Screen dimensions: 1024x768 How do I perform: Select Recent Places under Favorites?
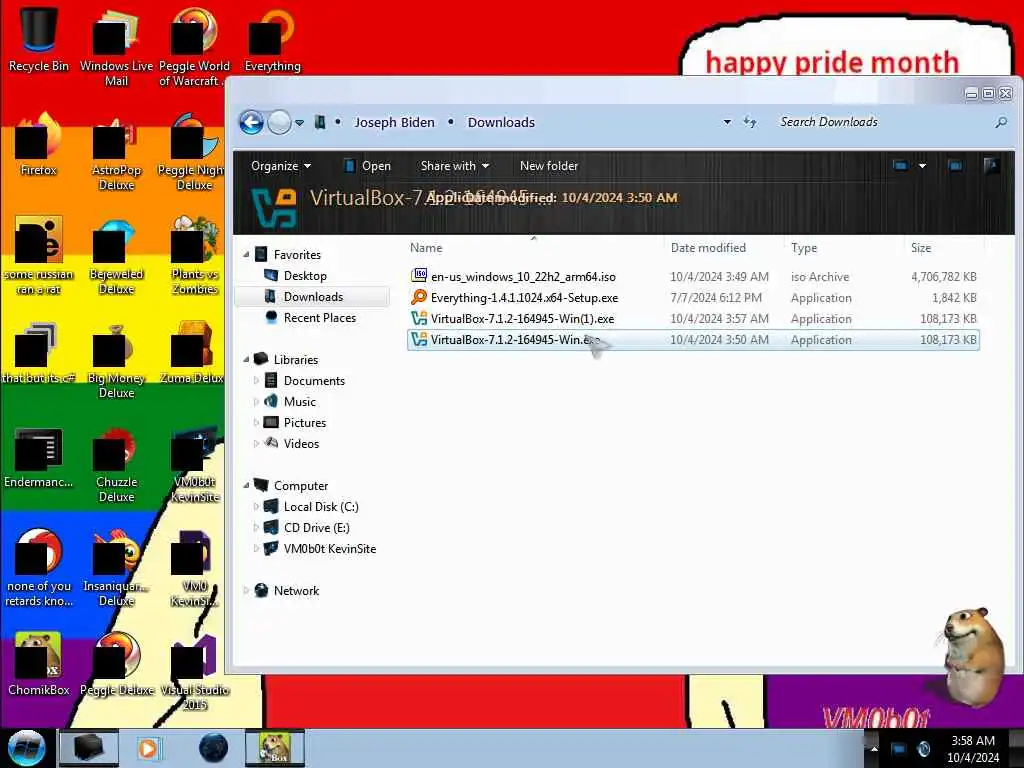coord(319,318)
